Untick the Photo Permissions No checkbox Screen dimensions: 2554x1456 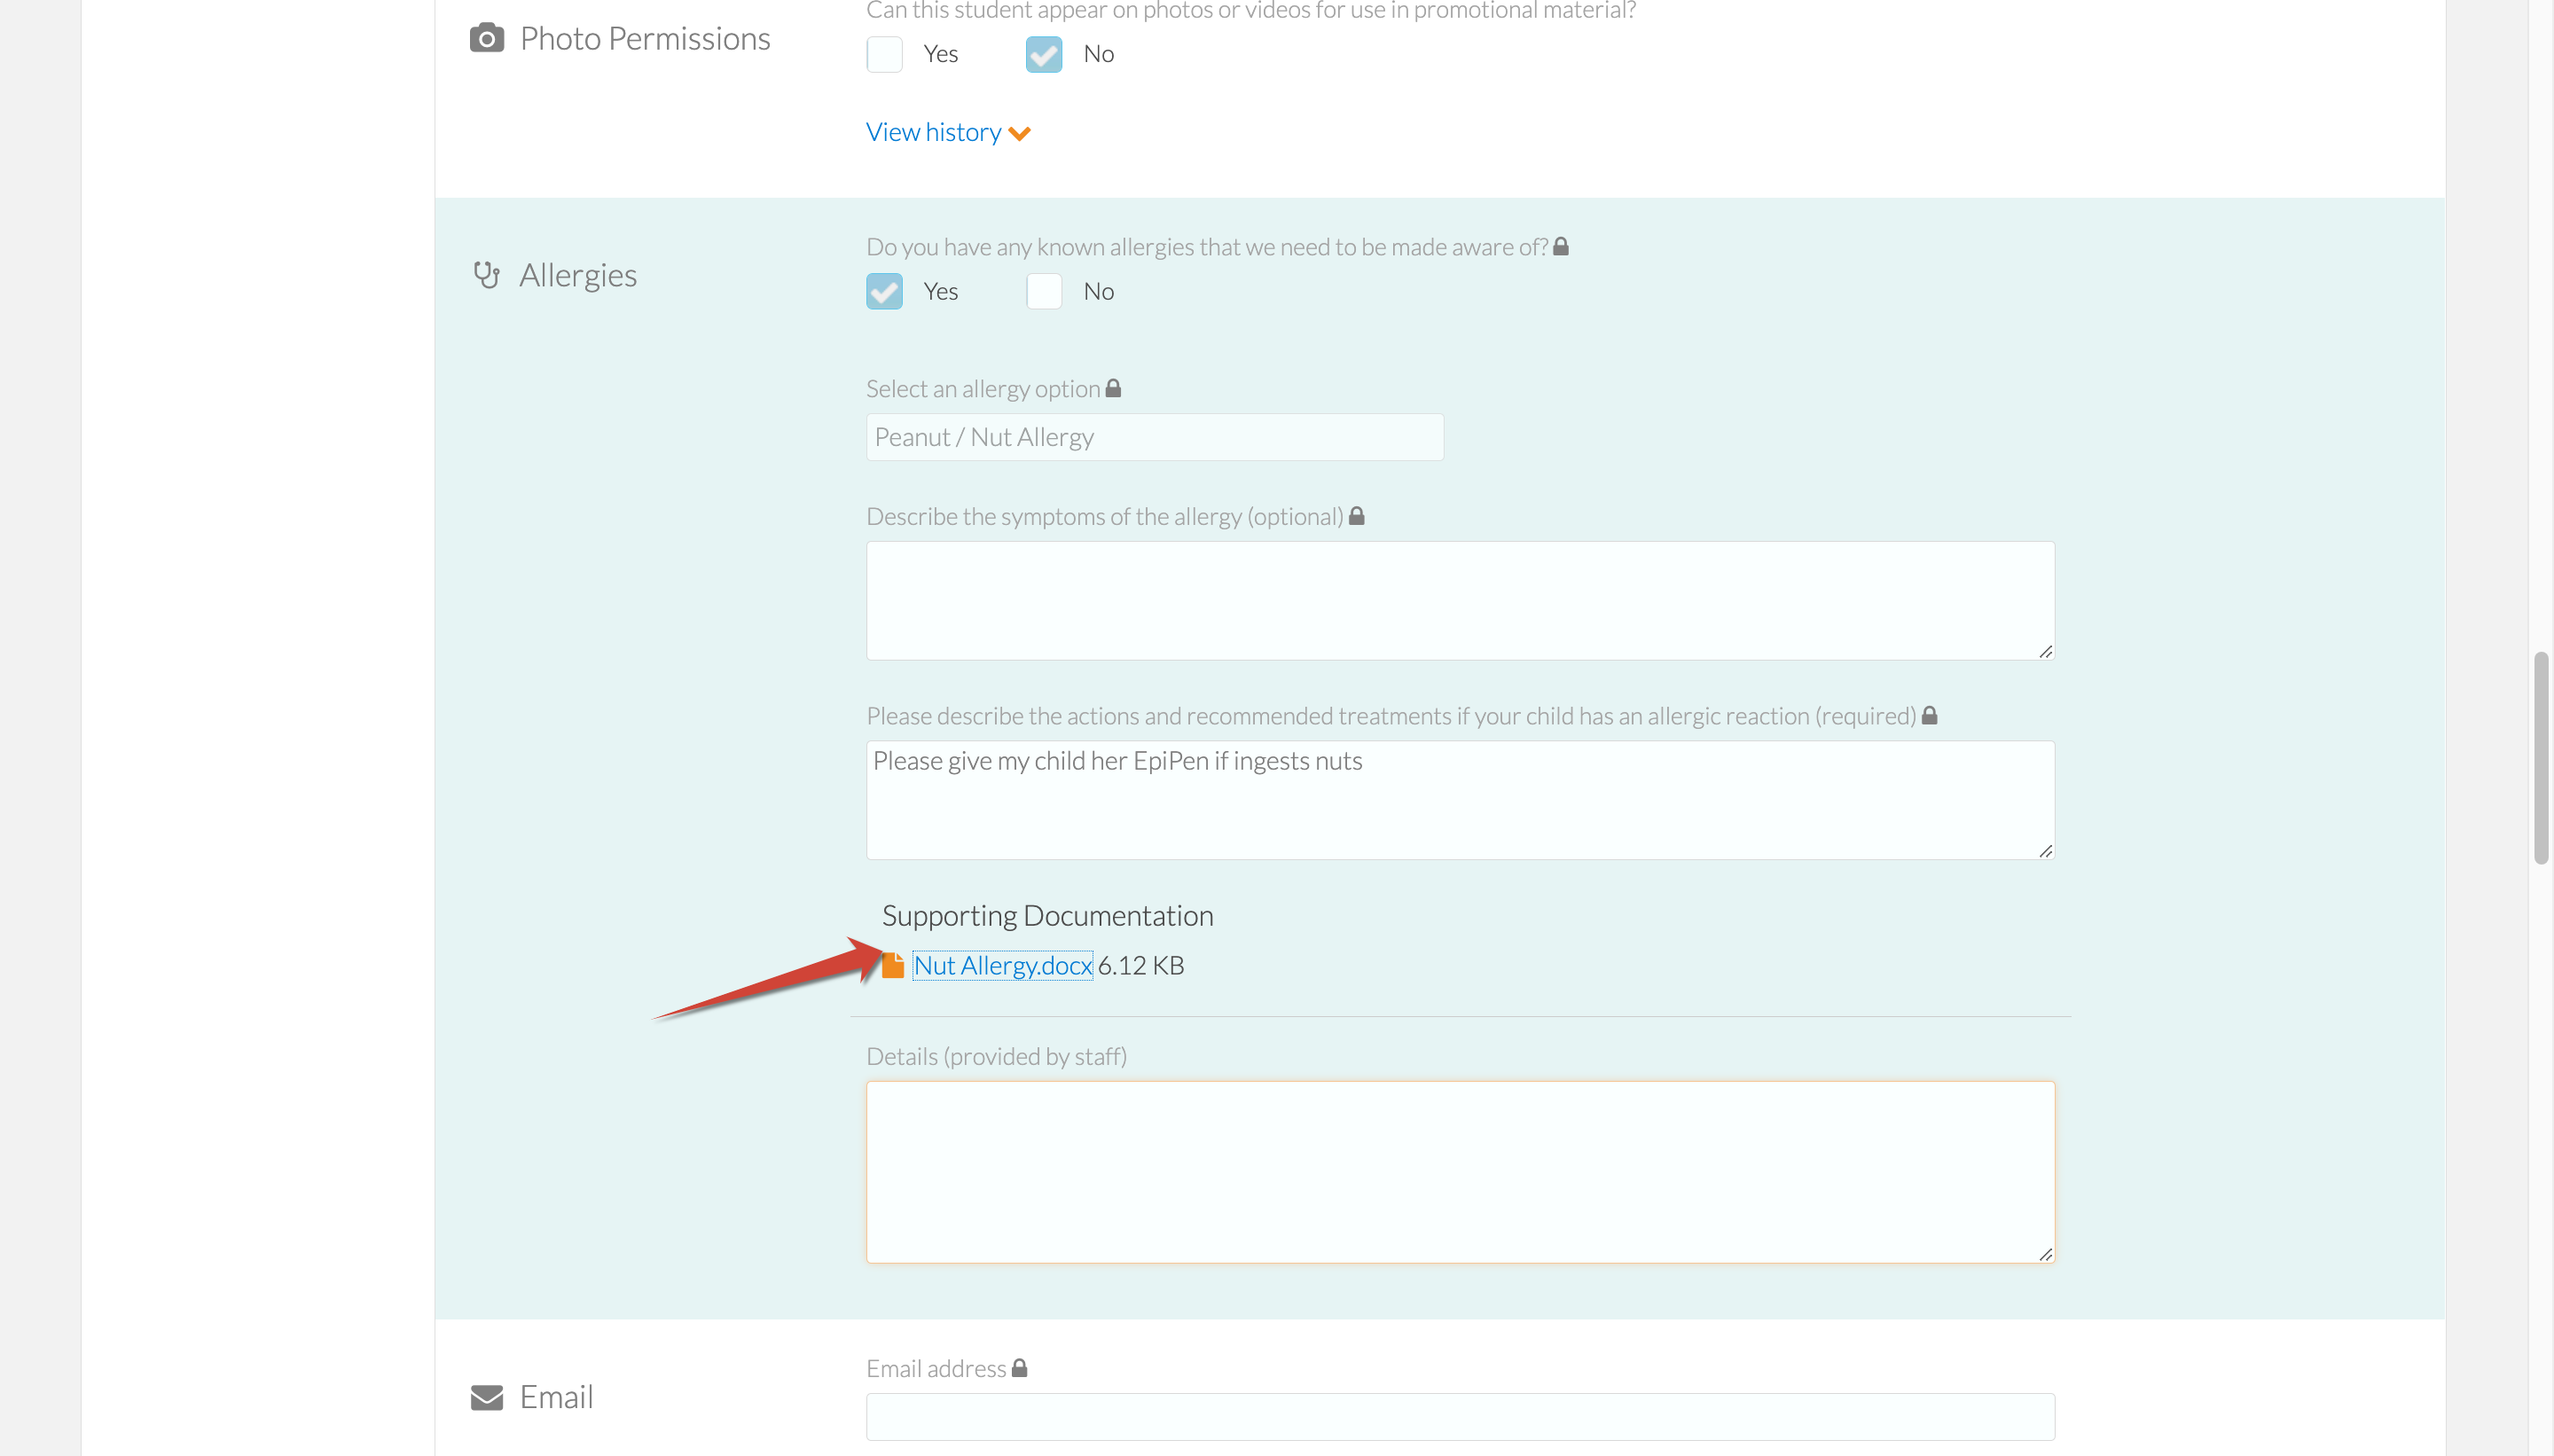click(1044, 54)
